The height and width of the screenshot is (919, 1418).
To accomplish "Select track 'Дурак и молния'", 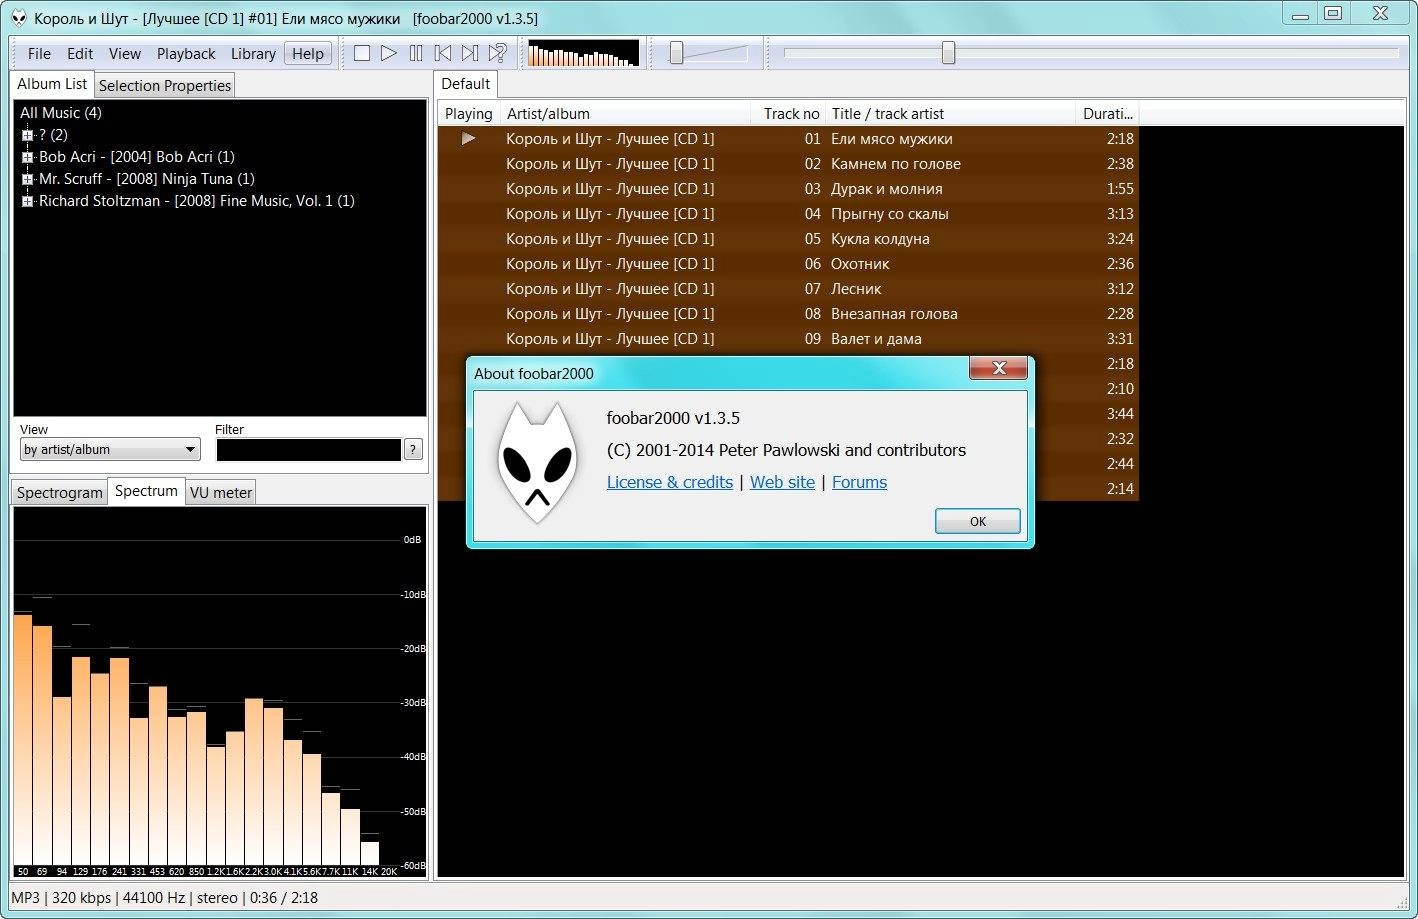I will click(789, 189).
